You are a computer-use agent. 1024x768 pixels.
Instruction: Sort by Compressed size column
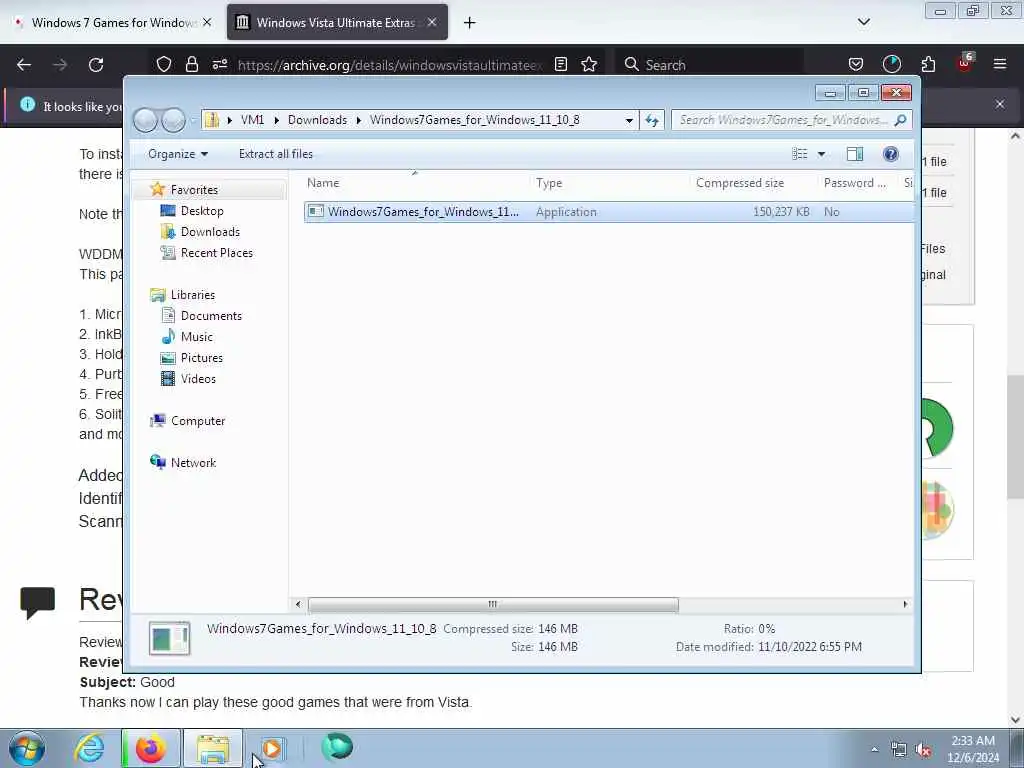pyautogui.click(x=753, y=184)
